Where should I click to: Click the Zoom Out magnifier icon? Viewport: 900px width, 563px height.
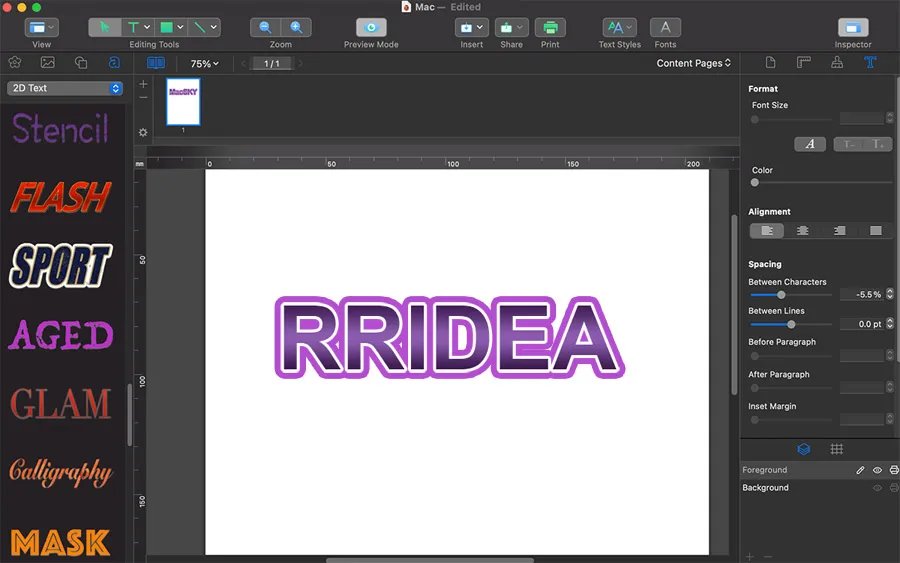pyautogui.click(x=265, y=28)
